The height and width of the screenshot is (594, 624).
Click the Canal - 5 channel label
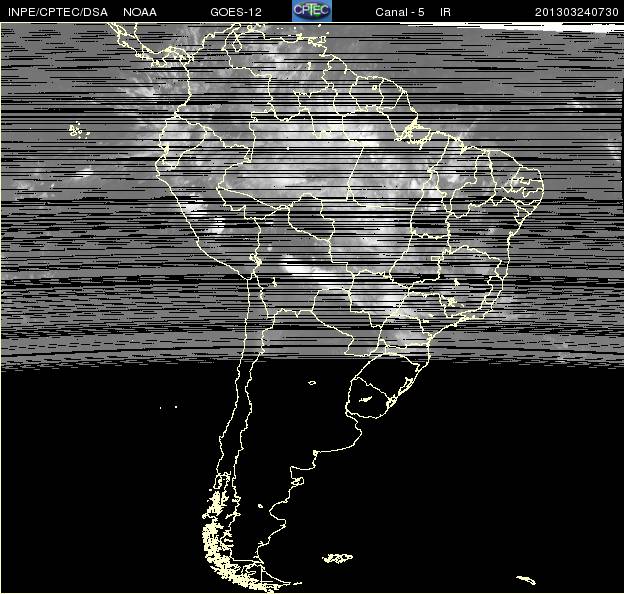pyautogui.click(x=400, y=12)
